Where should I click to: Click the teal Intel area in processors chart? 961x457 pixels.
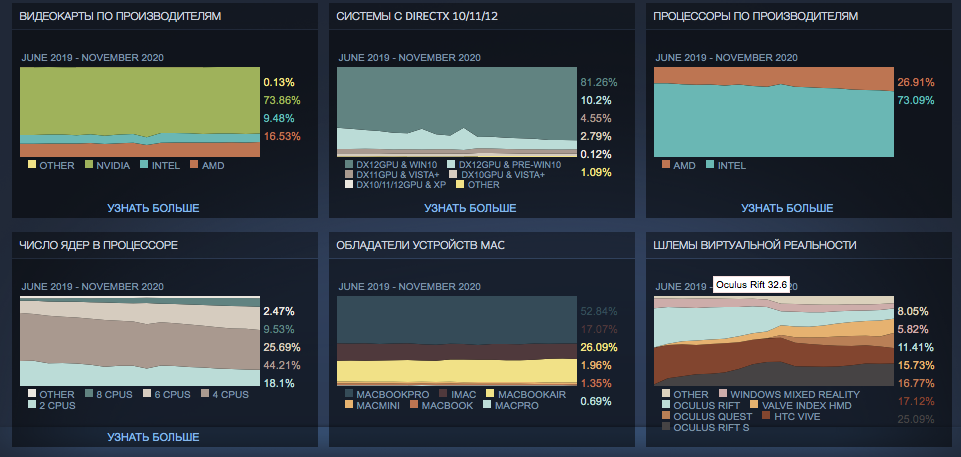(x=770, y=125)
